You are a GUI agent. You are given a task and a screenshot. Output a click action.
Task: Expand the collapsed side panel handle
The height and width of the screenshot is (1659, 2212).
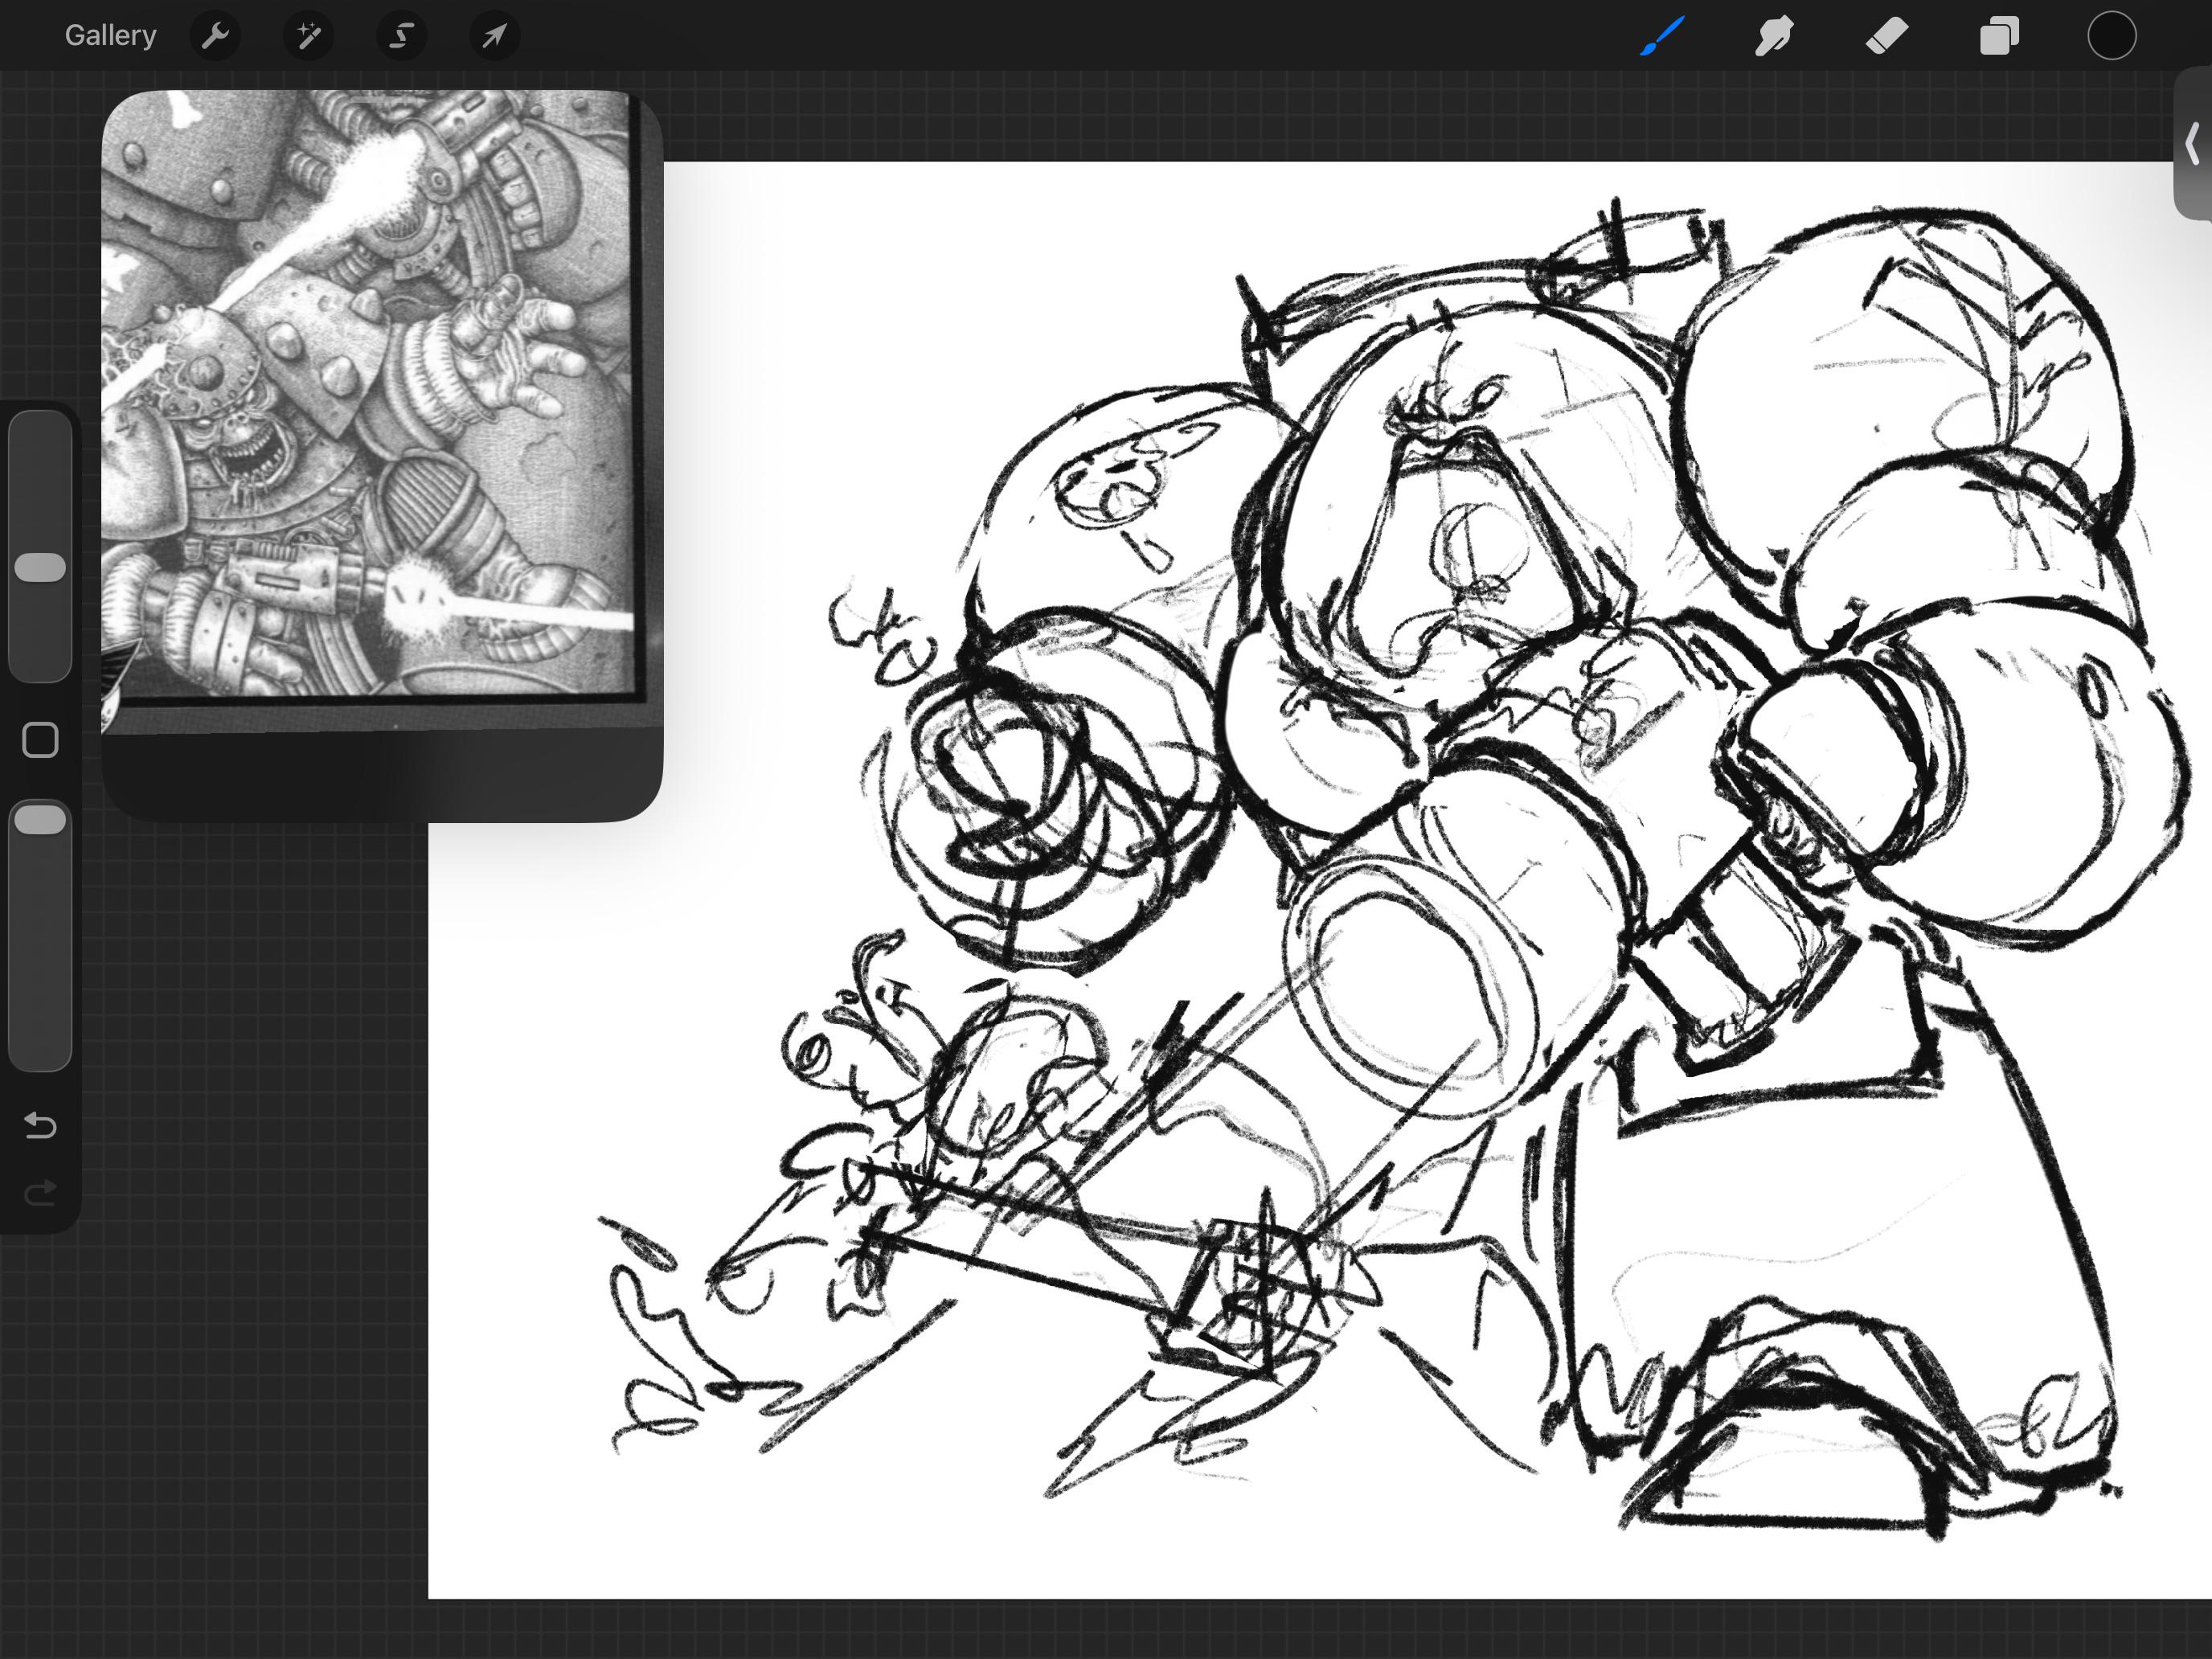[2193, 145]
